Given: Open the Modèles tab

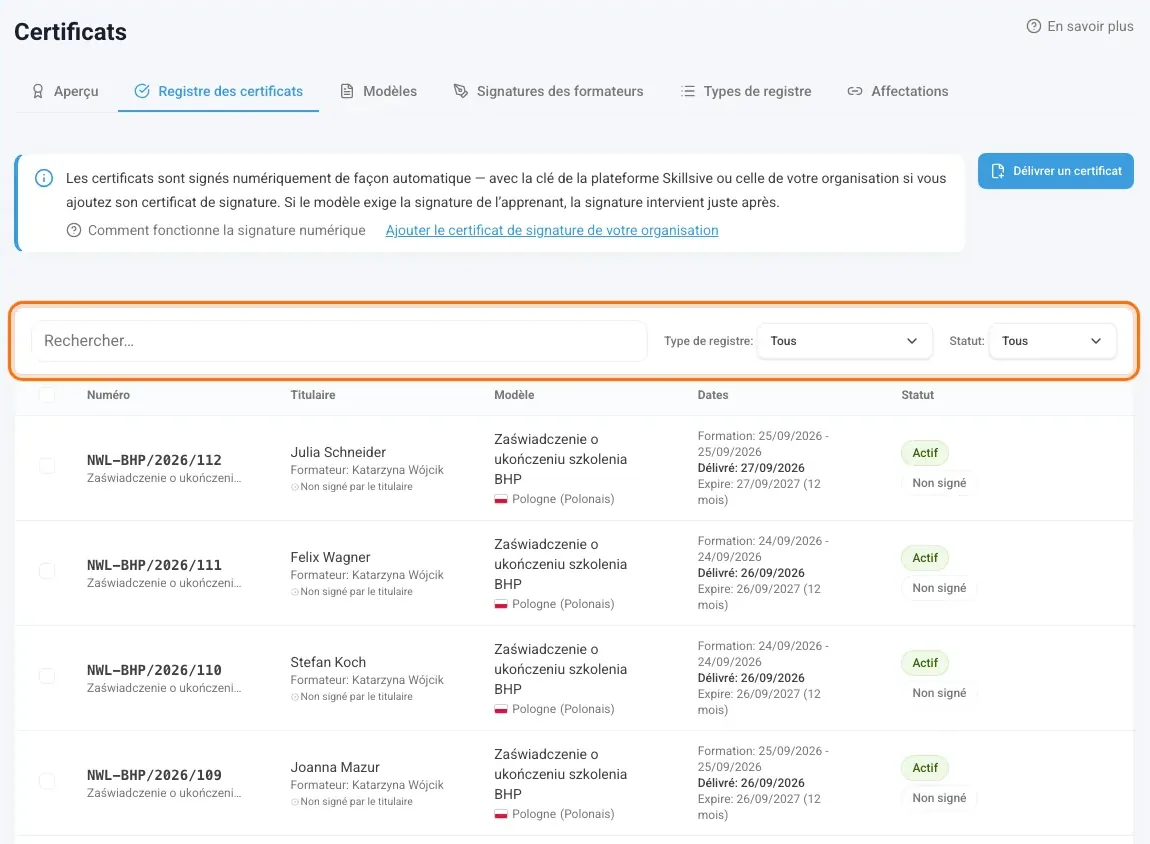Looking at the screenshot, I should coord(379,91).
